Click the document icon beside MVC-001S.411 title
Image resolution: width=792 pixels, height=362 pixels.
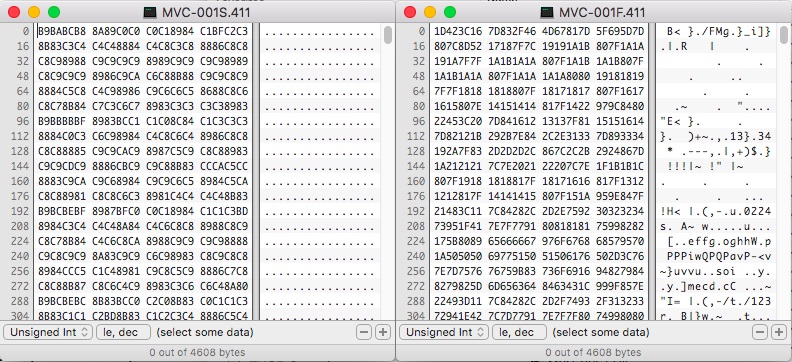coord(150,12)
